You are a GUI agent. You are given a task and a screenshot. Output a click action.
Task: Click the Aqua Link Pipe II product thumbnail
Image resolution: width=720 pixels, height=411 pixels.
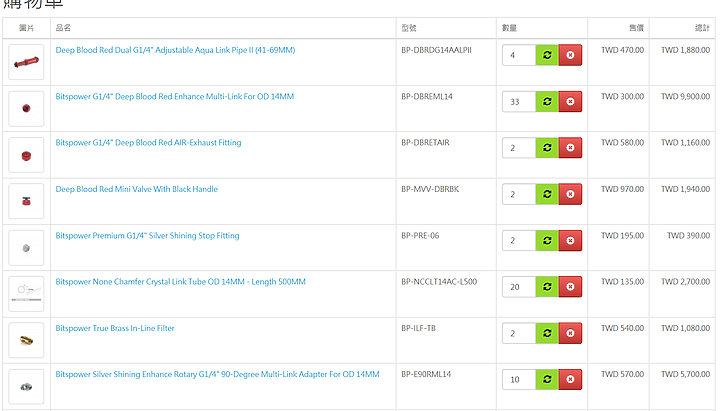26,62
